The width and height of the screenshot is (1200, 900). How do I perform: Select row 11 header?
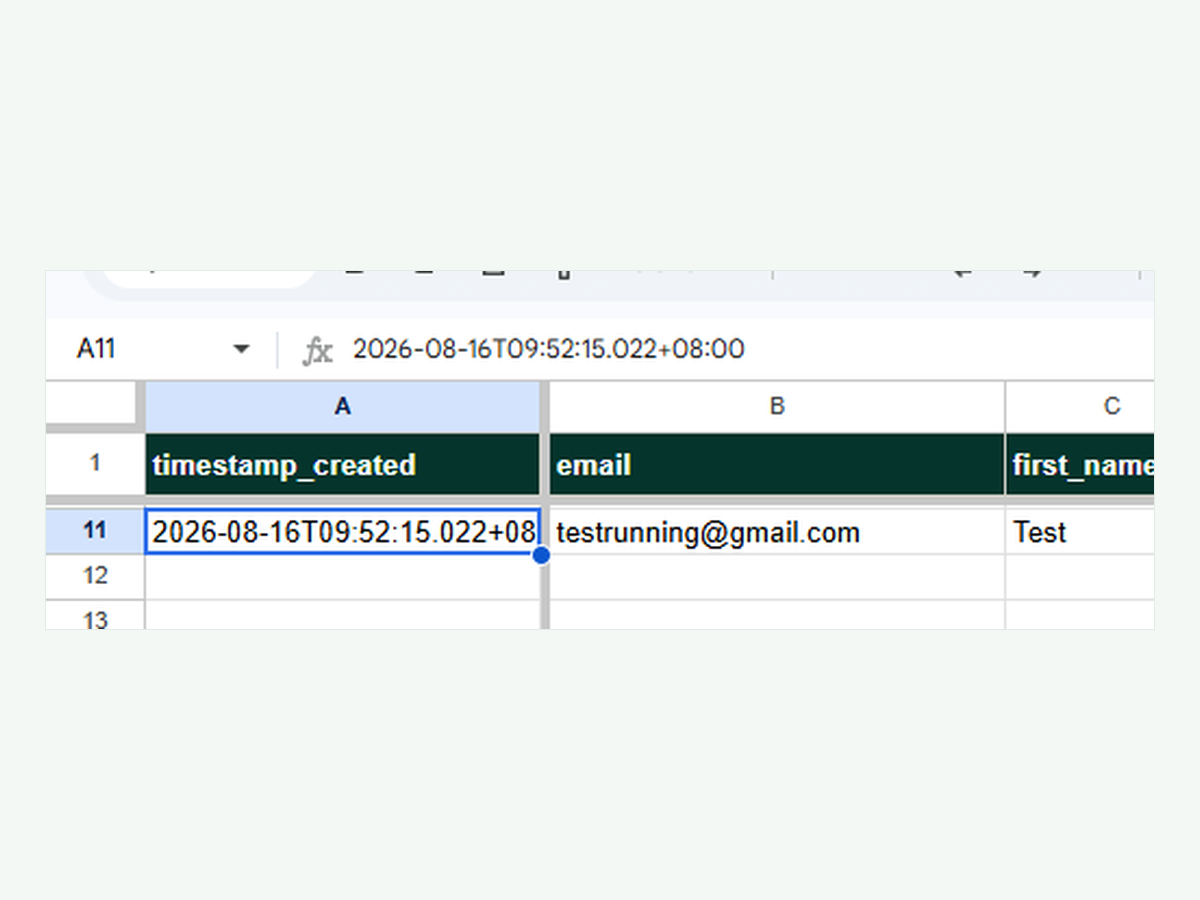click(95, 531)
